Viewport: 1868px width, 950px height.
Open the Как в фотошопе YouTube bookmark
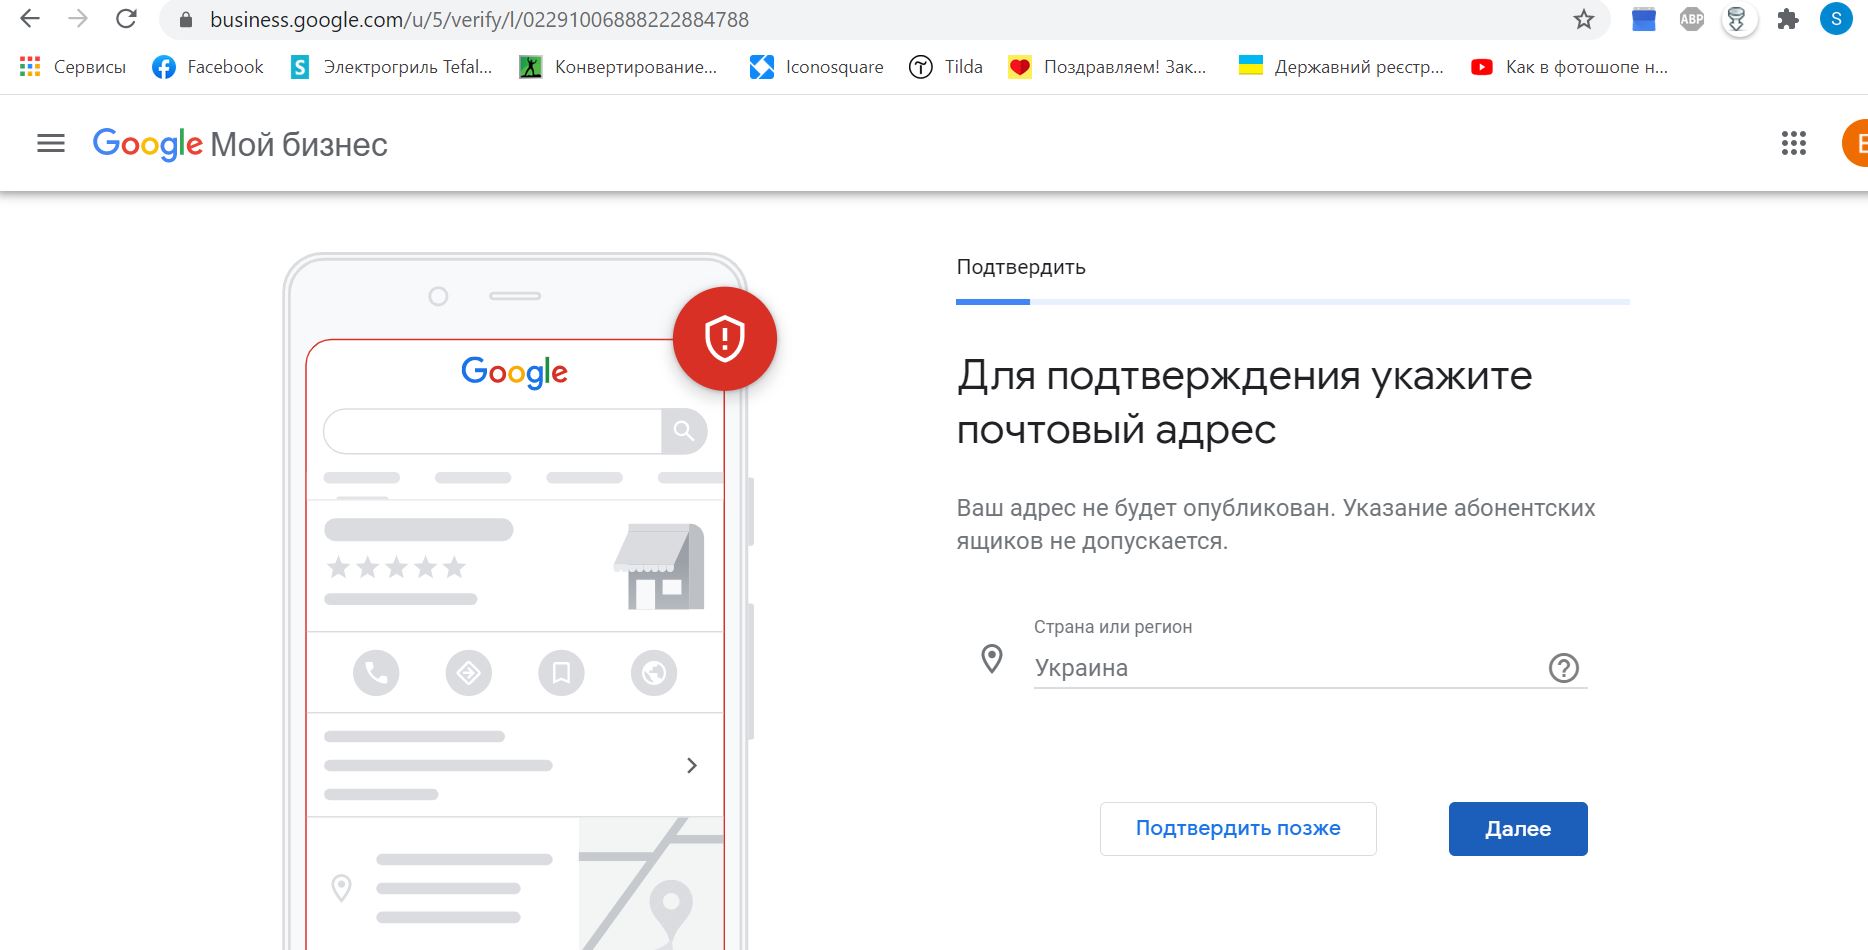1569,67
